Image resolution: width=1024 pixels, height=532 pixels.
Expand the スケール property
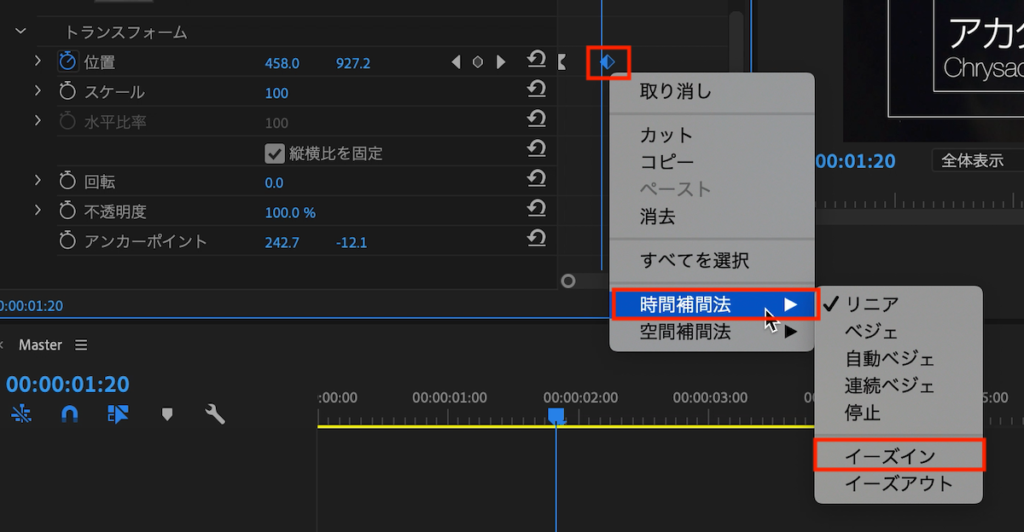click(38, 91)
